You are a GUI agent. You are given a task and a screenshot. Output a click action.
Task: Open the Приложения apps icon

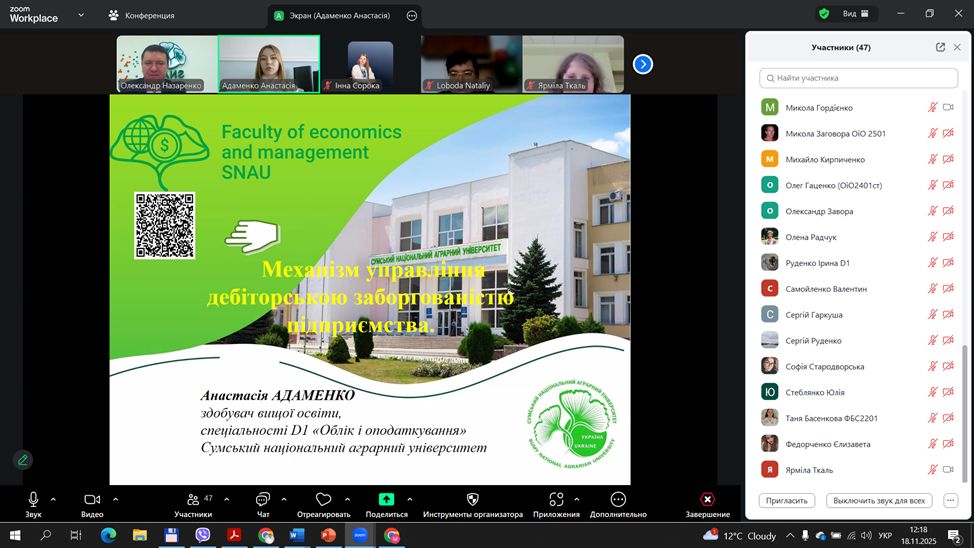point(556,499)
